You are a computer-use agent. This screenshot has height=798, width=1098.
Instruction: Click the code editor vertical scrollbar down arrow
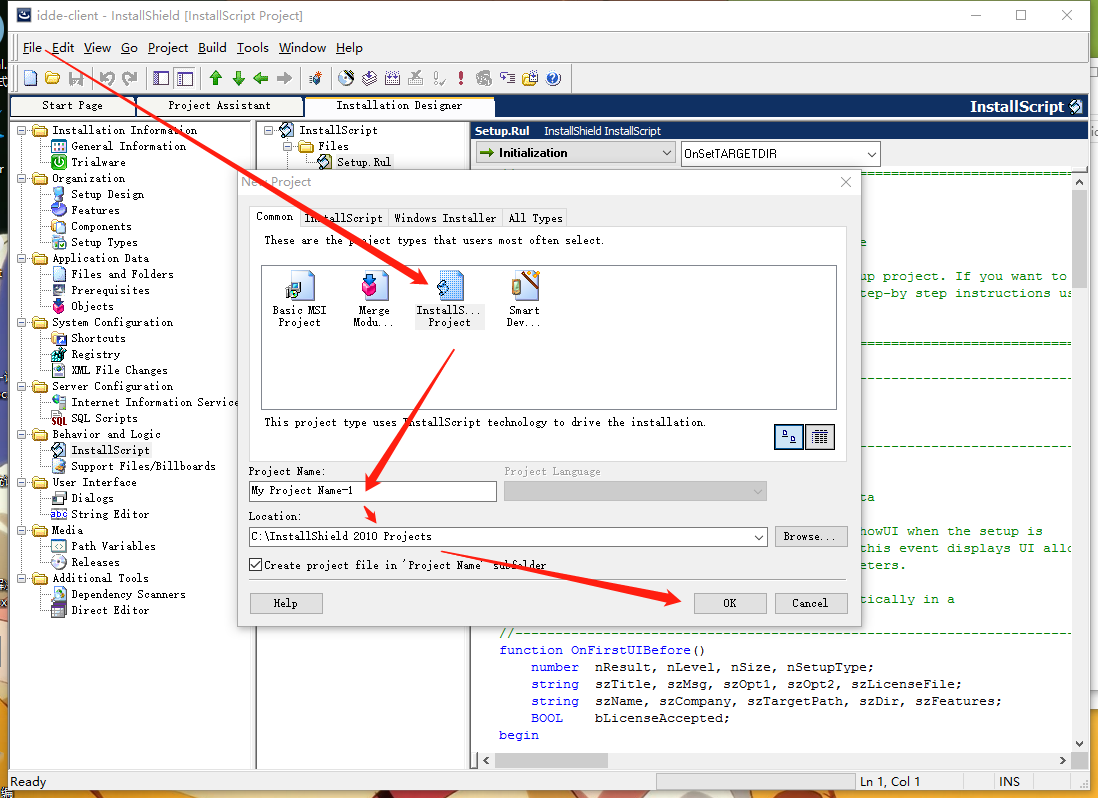(1079, 744)
